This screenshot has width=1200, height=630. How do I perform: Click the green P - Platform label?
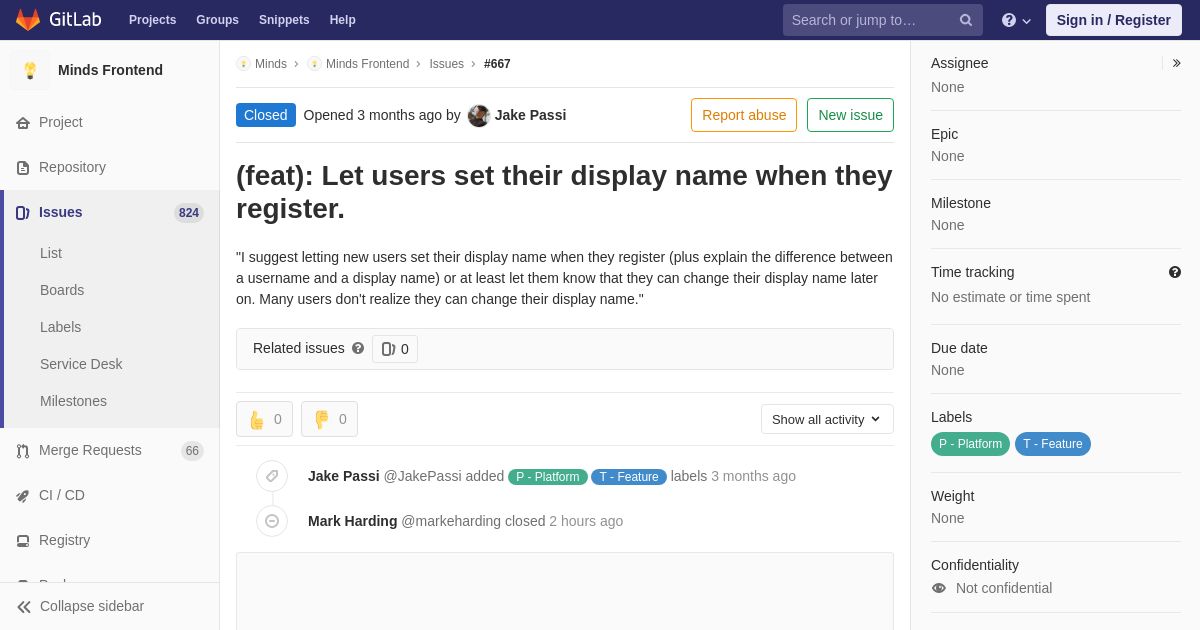click(969, 444)
